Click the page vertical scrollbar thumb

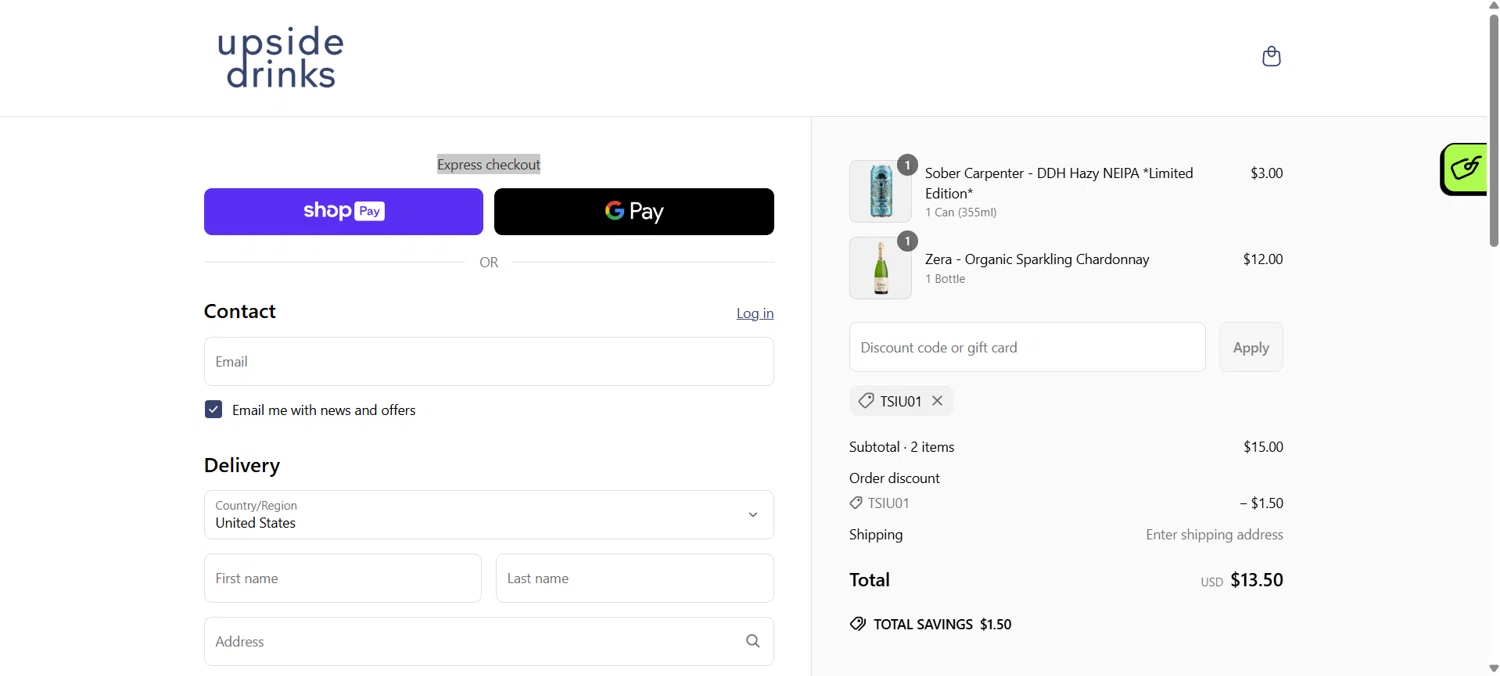tap(1493, 130)
